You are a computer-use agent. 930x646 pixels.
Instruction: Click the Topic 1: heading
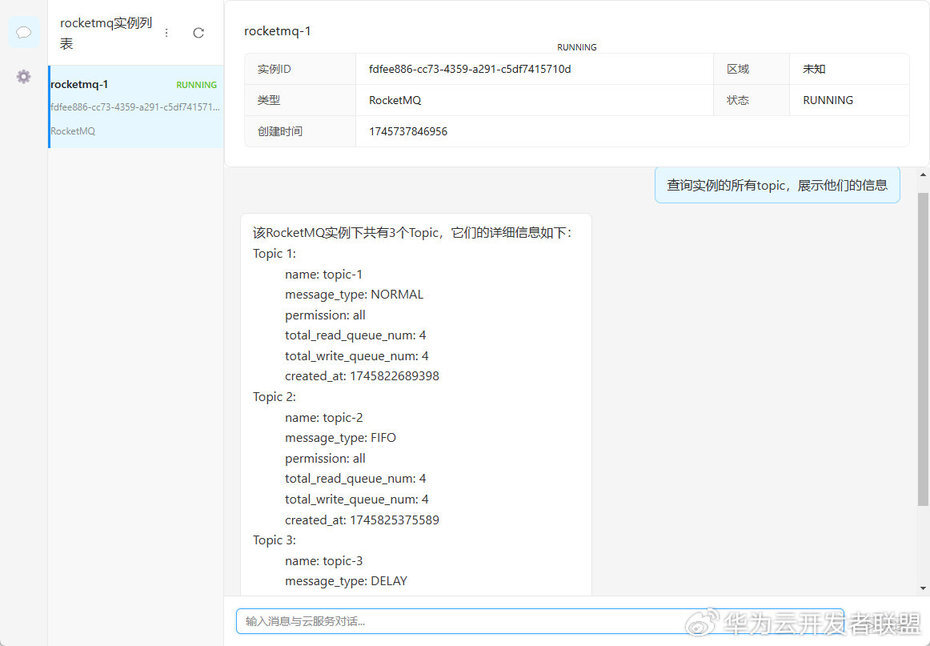pos(274,253)
